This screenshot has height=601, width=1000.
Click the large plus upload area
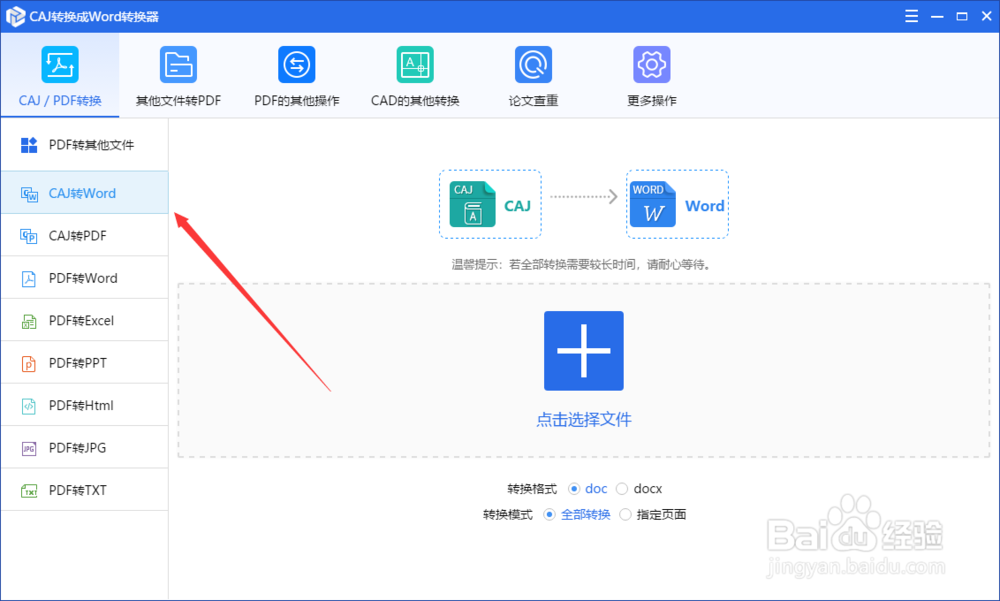583,350
